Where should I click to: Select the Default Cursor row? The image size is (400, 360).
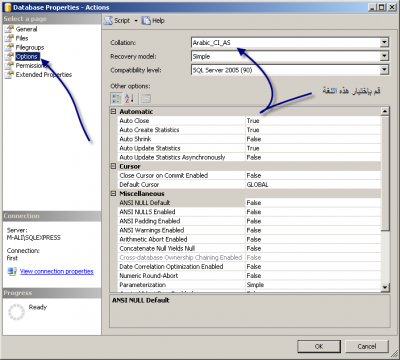coord(249,185)
